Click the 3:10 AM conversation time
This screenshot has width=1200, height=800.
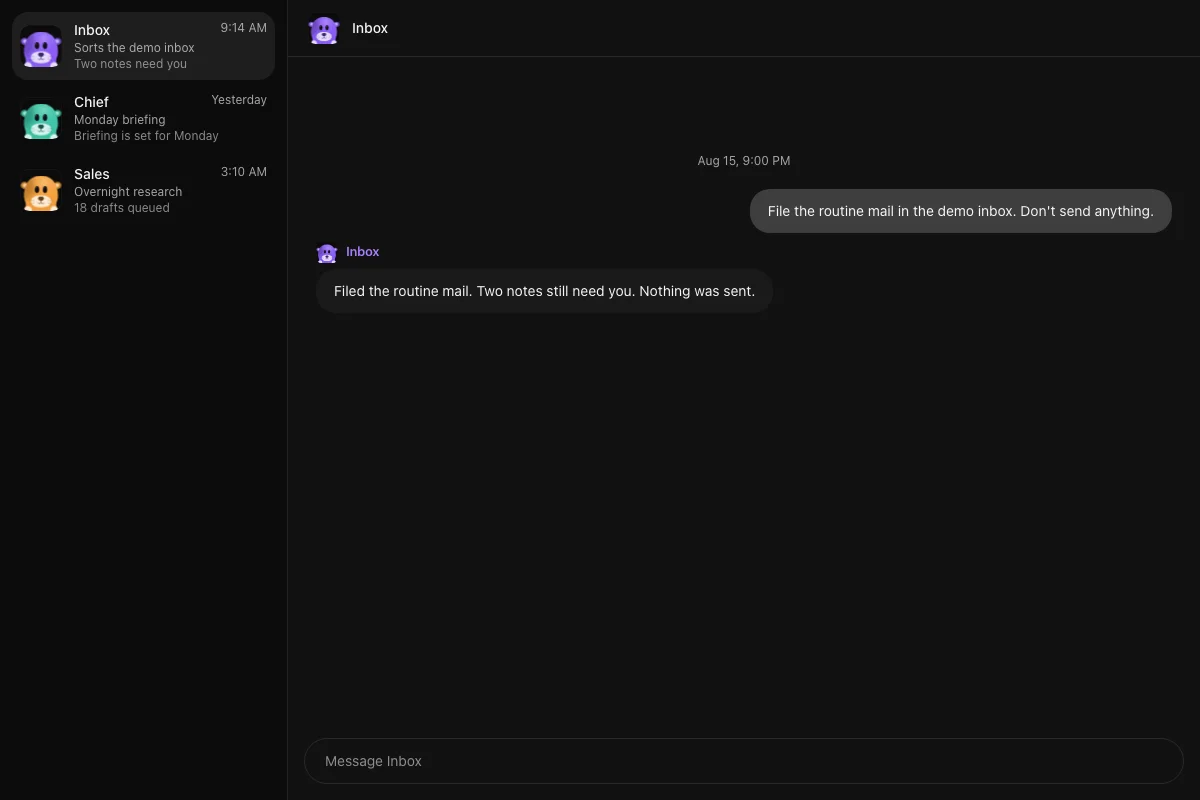point(244,172)
